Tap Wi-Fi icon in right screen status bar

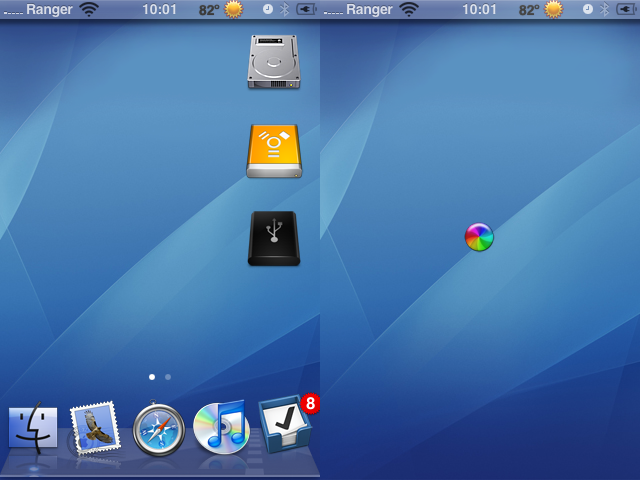pos(409,9)
